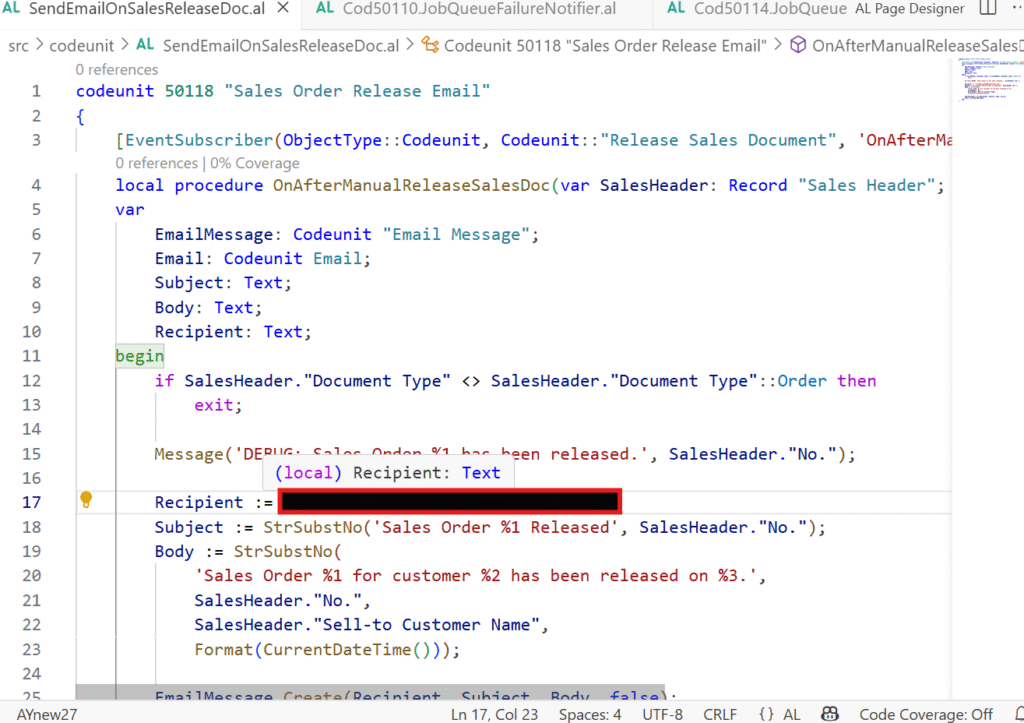Close the SendEmailOnSalesReleaseDoc.al tab
The image size is (1024, 723).
284,9
